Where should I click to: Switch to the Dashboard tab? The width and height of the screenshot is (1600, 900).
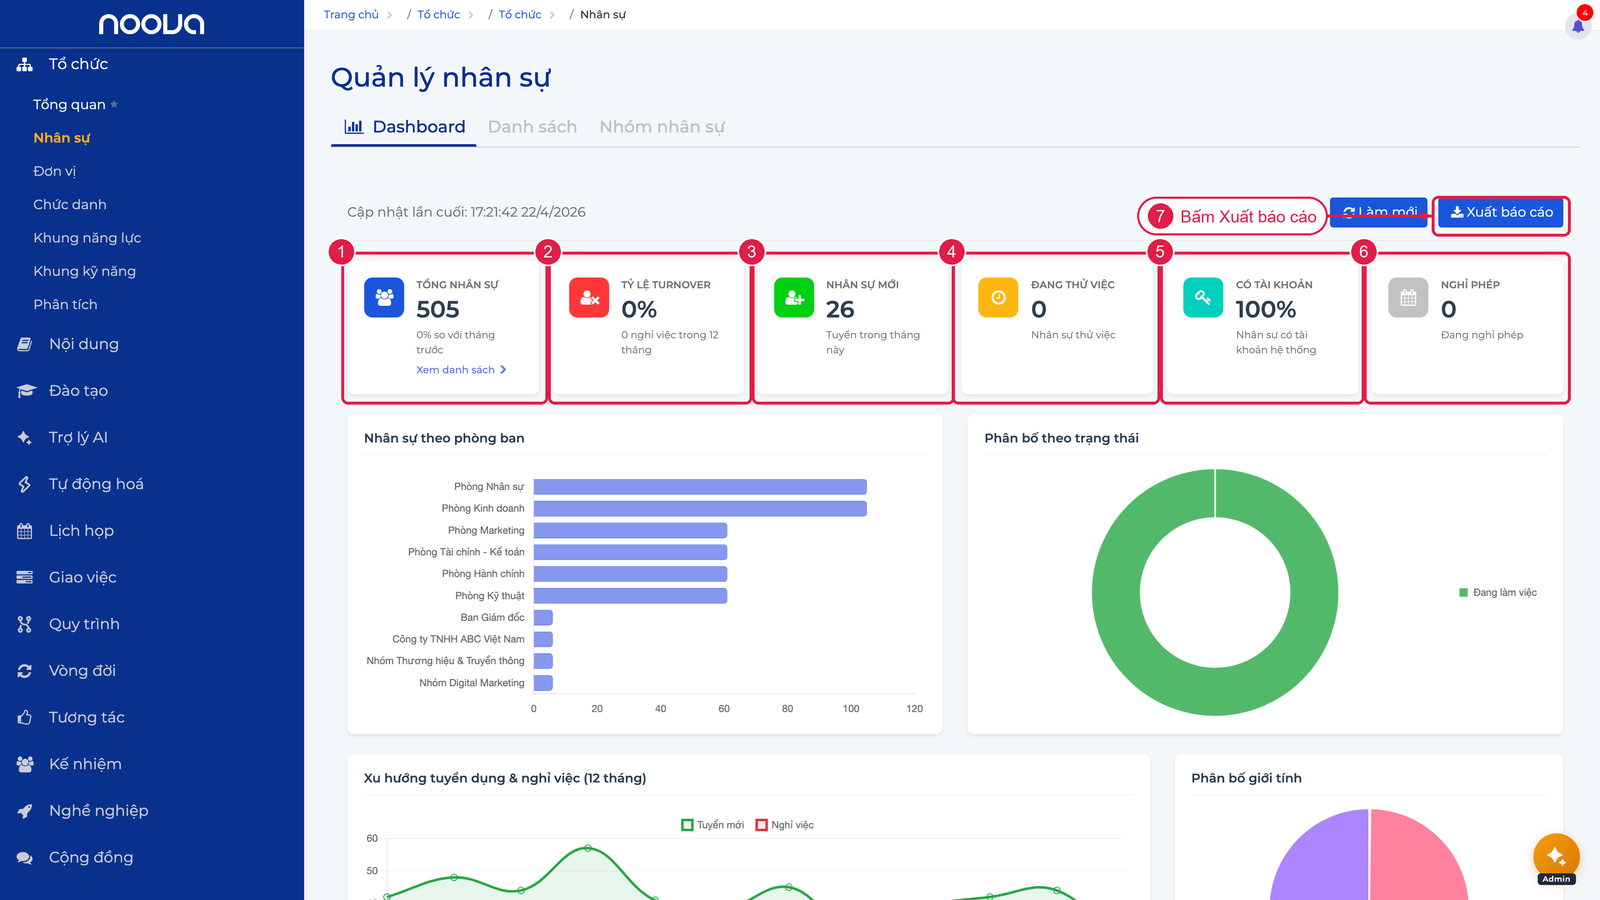click(404, 127)
